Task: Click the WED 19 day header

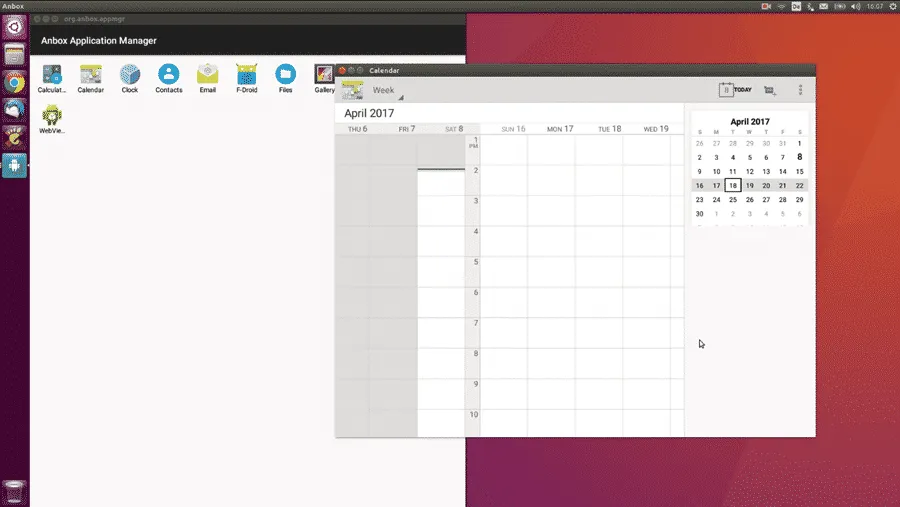Action: coord(656,129)
